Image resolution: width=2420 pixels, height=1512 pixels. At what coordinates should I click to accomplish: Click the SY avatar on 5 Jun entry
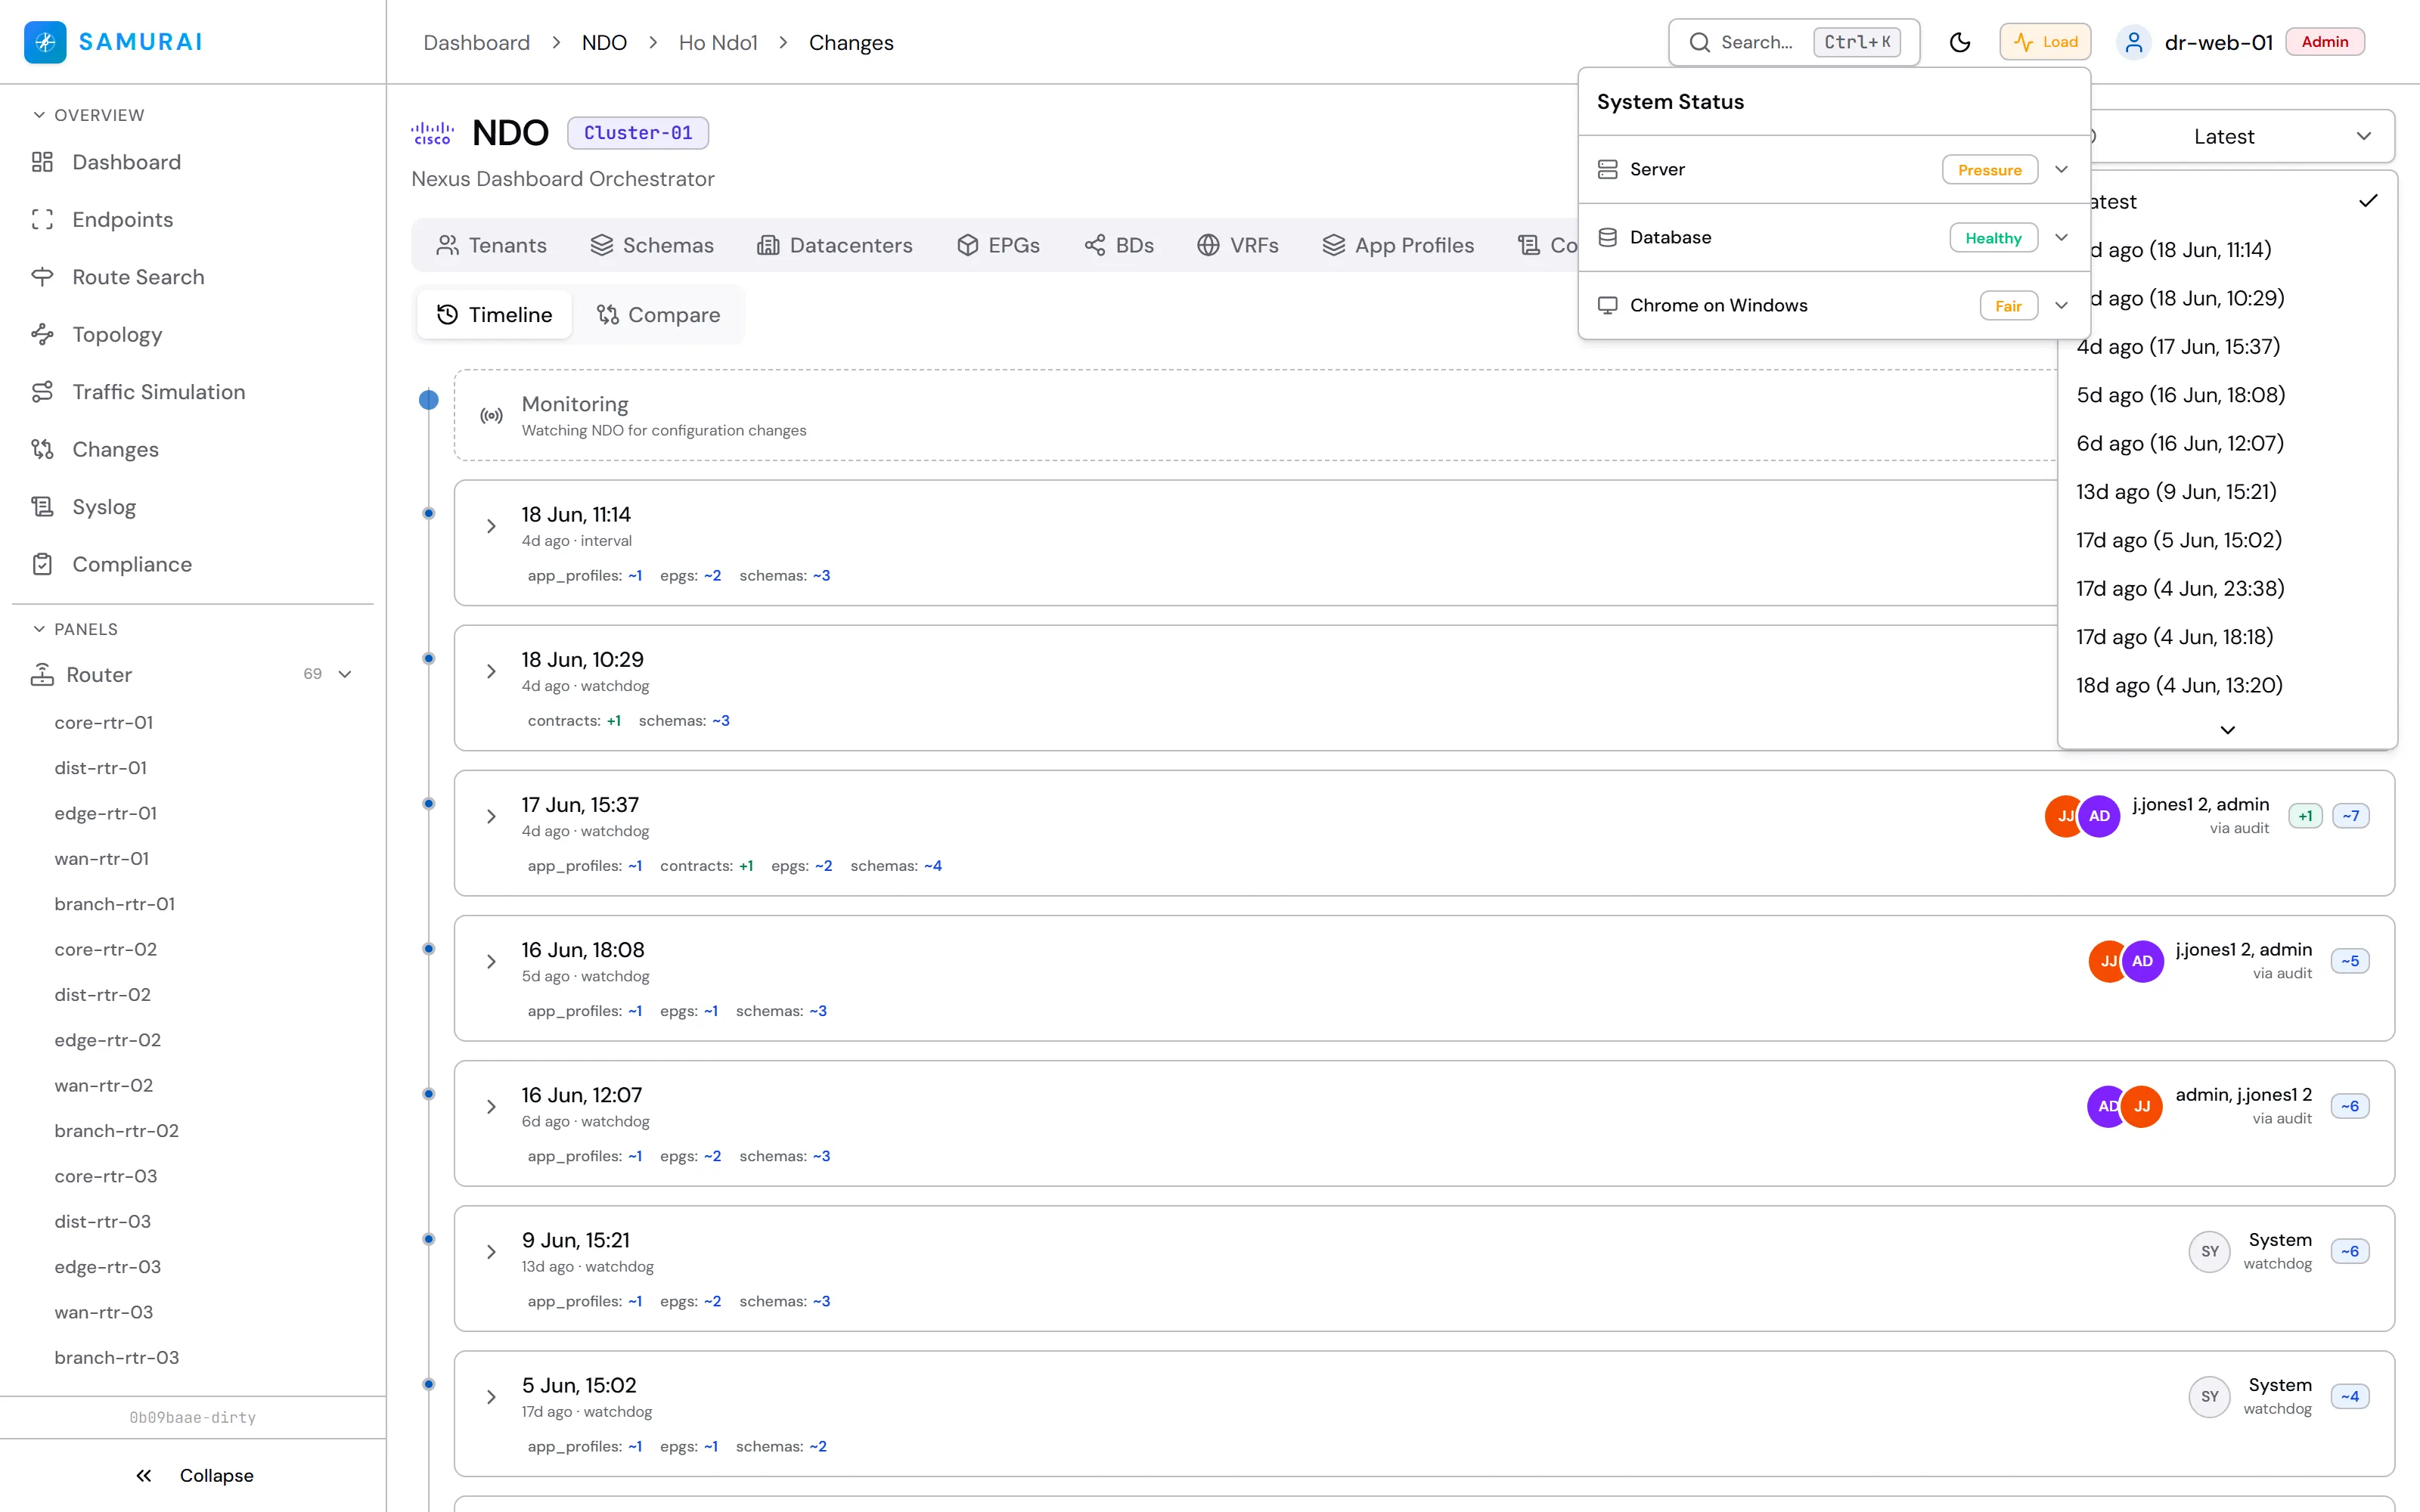pyautogui.click(x=2209, y=1397)
